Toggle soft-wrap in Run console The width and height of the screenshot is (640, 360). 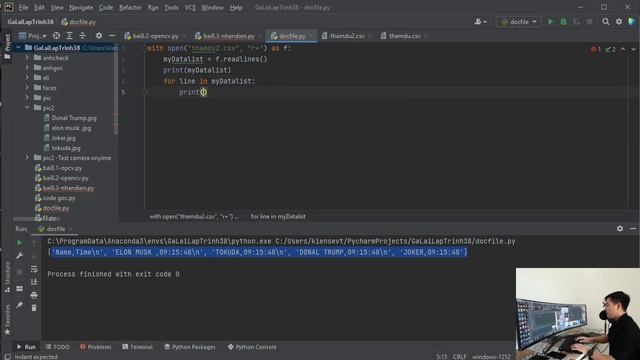click(x=34, y=269)
